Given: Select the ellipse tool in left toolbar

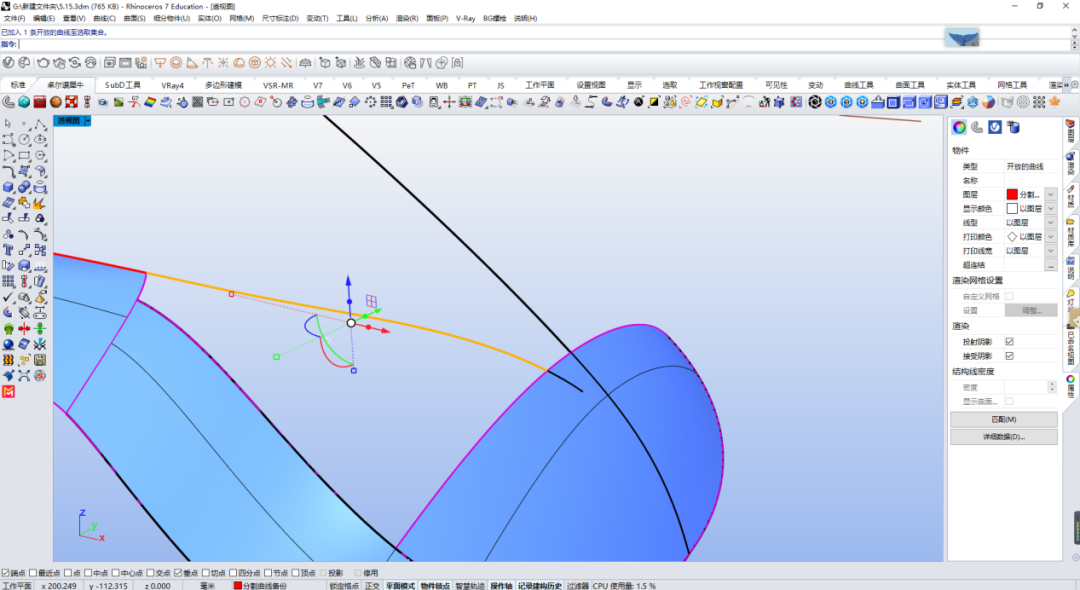Looking at the screenshot, I should 40,140.
